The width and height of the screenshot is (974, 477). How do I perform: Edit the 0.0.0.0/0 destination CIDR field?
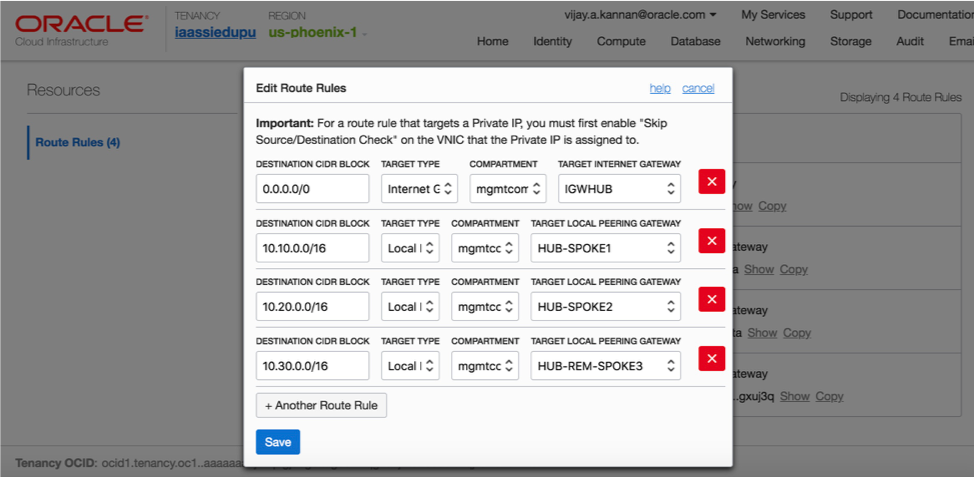point(312,188)
